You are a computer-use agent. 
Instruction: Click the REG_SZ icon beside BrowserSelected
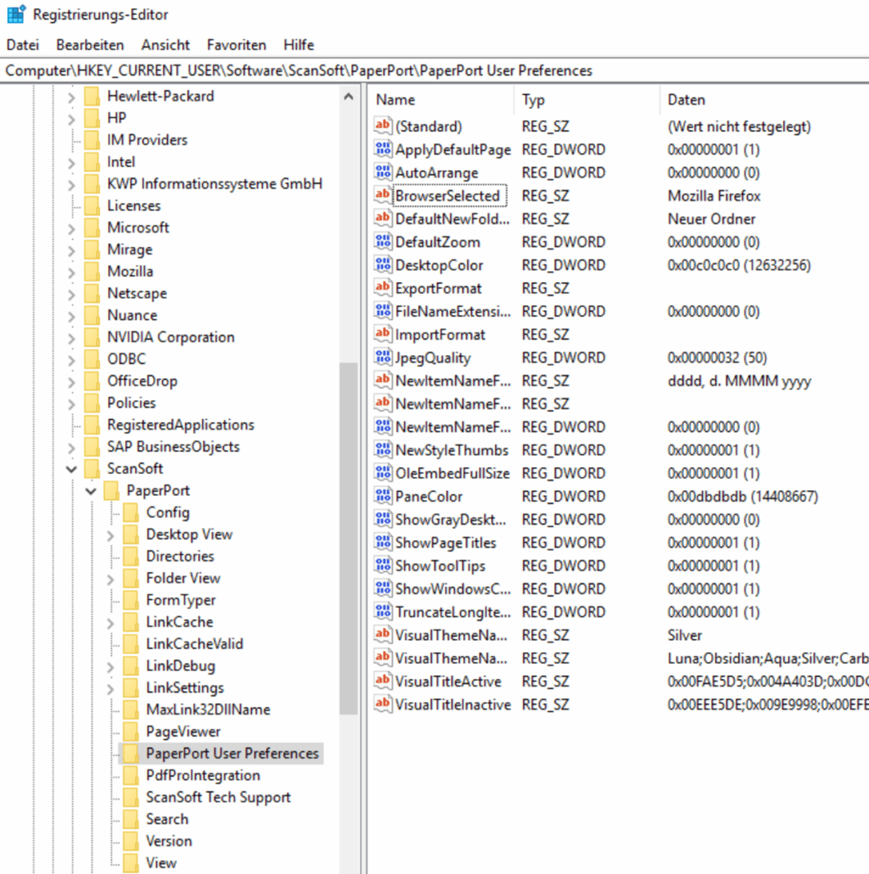(x=381, y=195)
